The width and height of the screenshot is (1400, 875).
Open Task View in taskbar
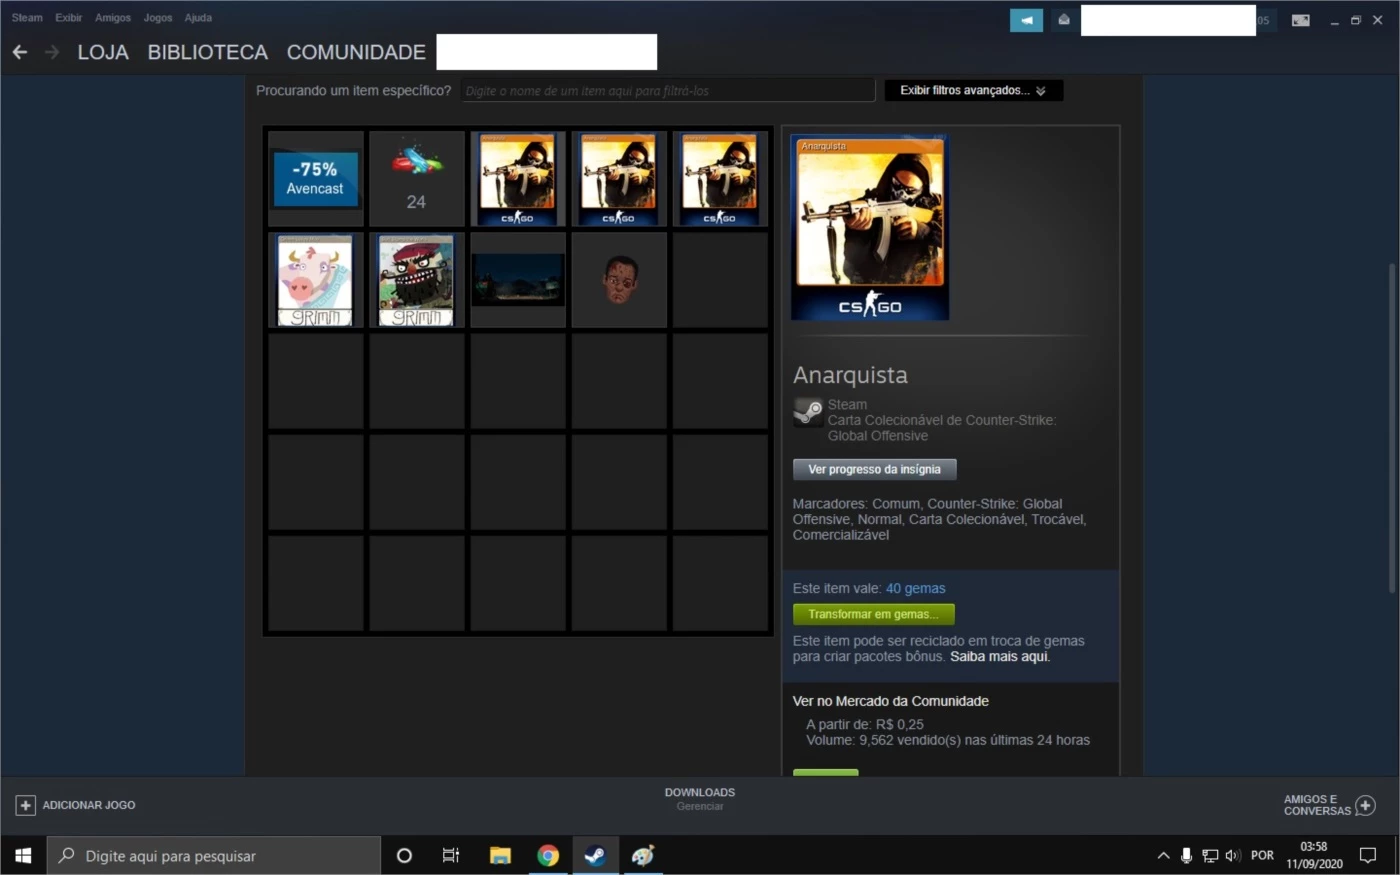point(451,856)
